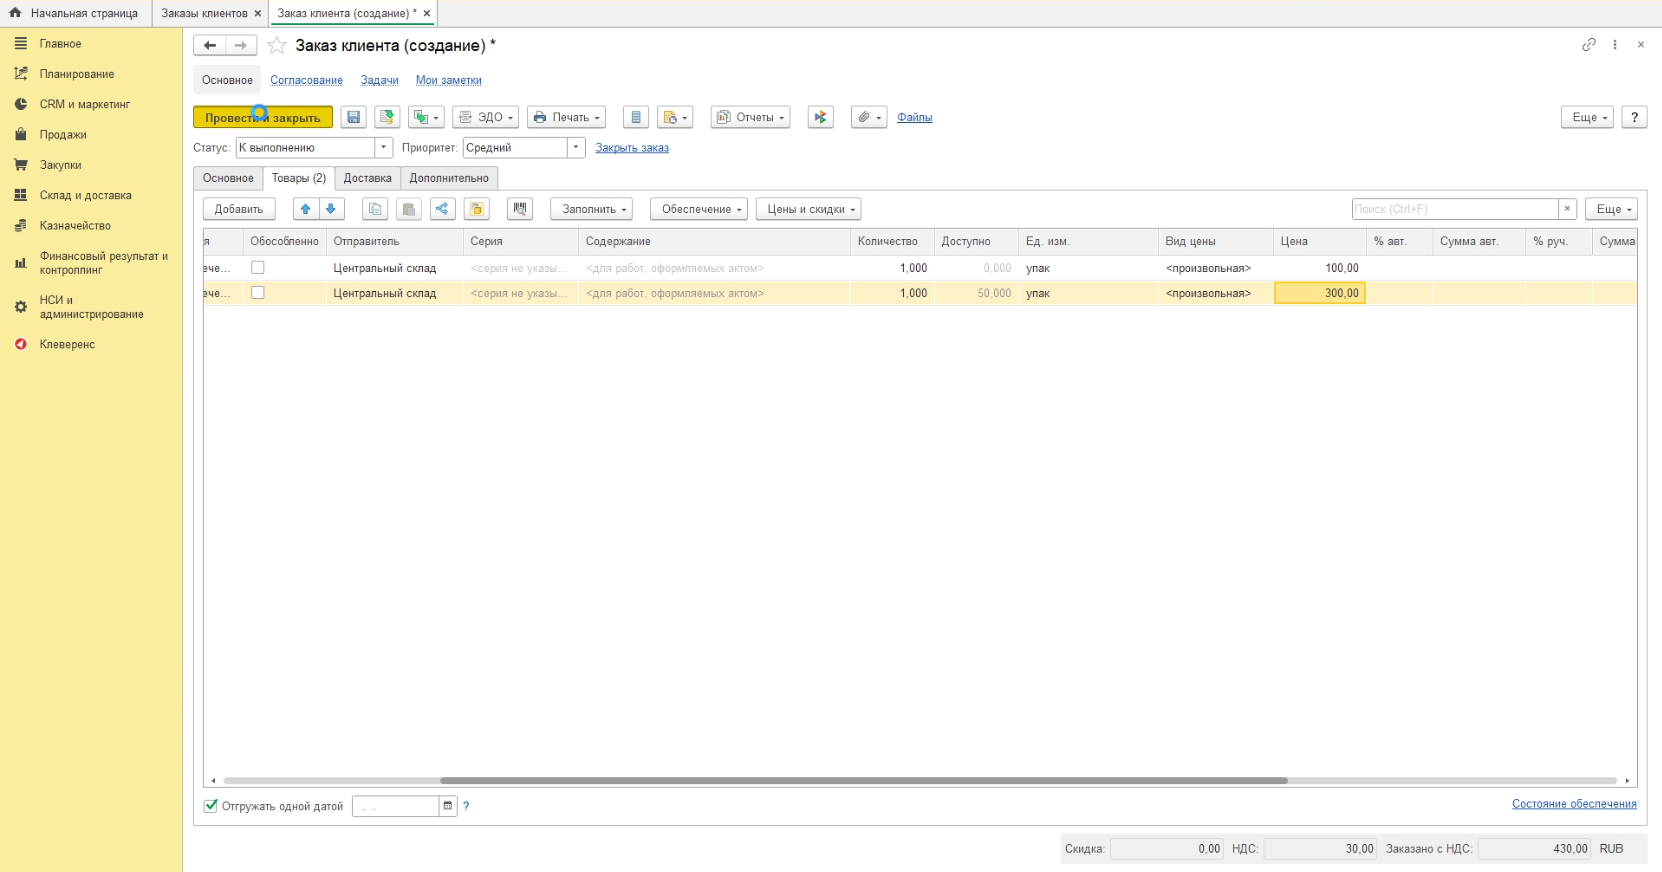This screenshot has width=1662, height=872.
Task: Expand the Приоритет dropdown
Action: point(576,147)
